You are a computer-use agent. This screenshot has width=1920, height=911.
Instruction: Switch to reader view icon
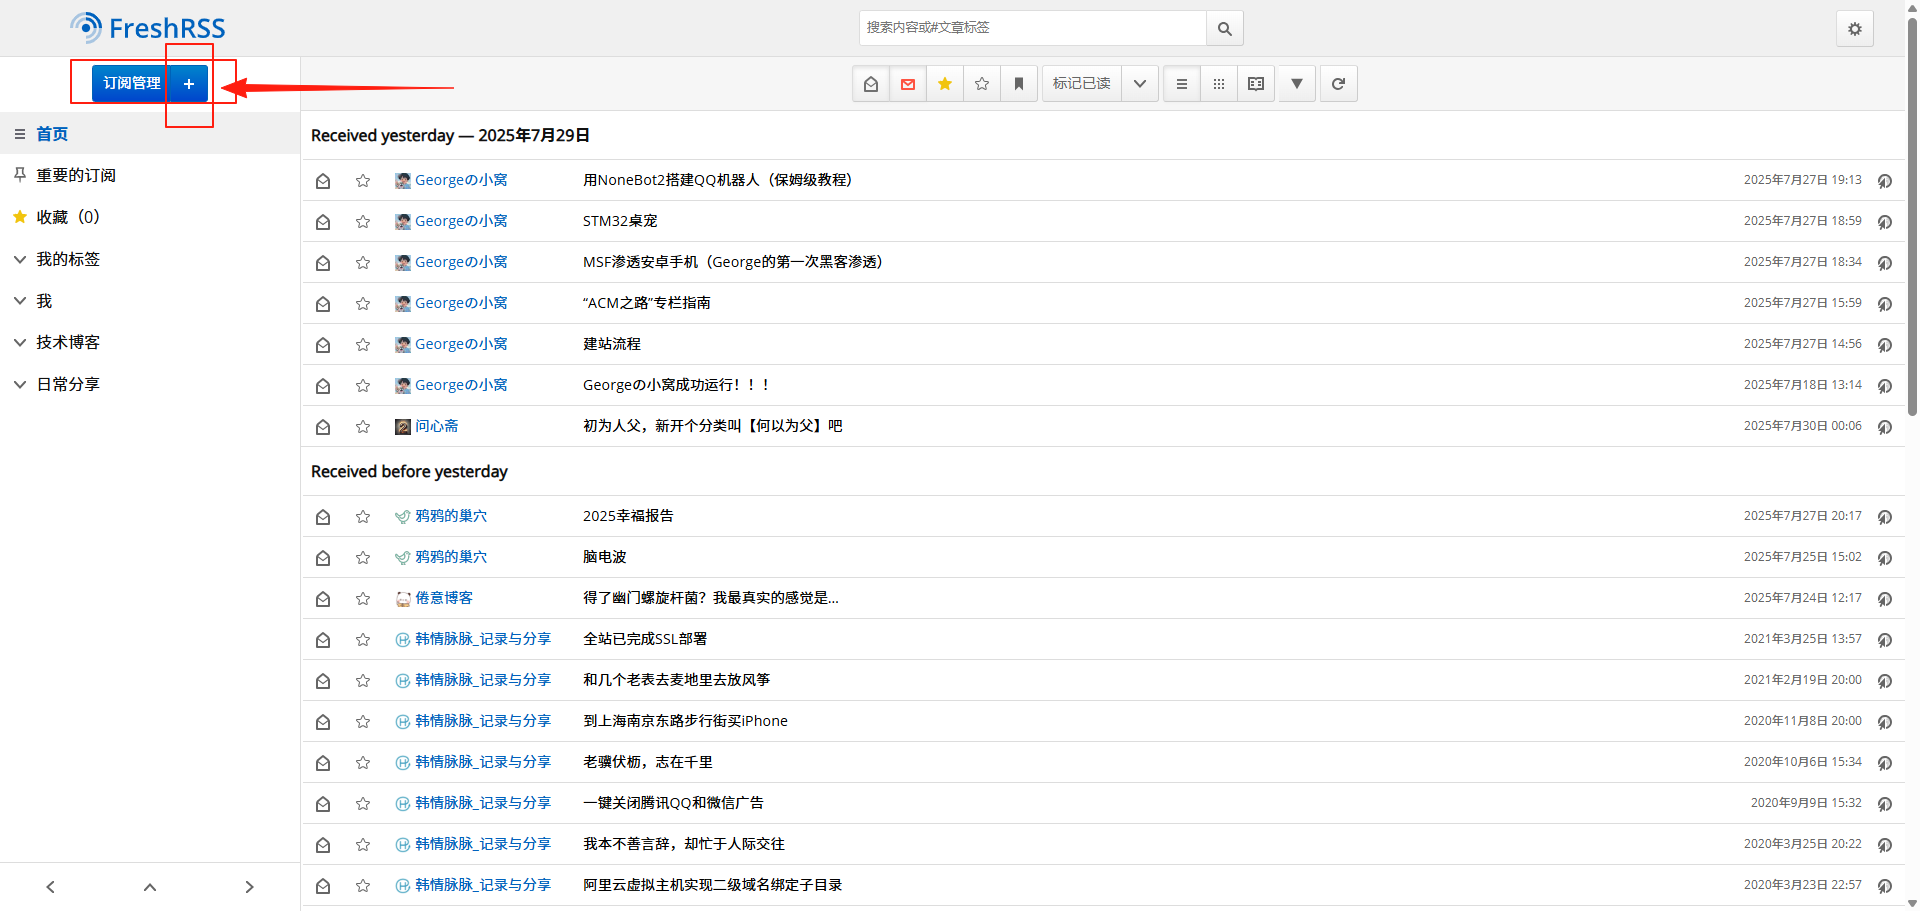click(x=1256, y=84)
